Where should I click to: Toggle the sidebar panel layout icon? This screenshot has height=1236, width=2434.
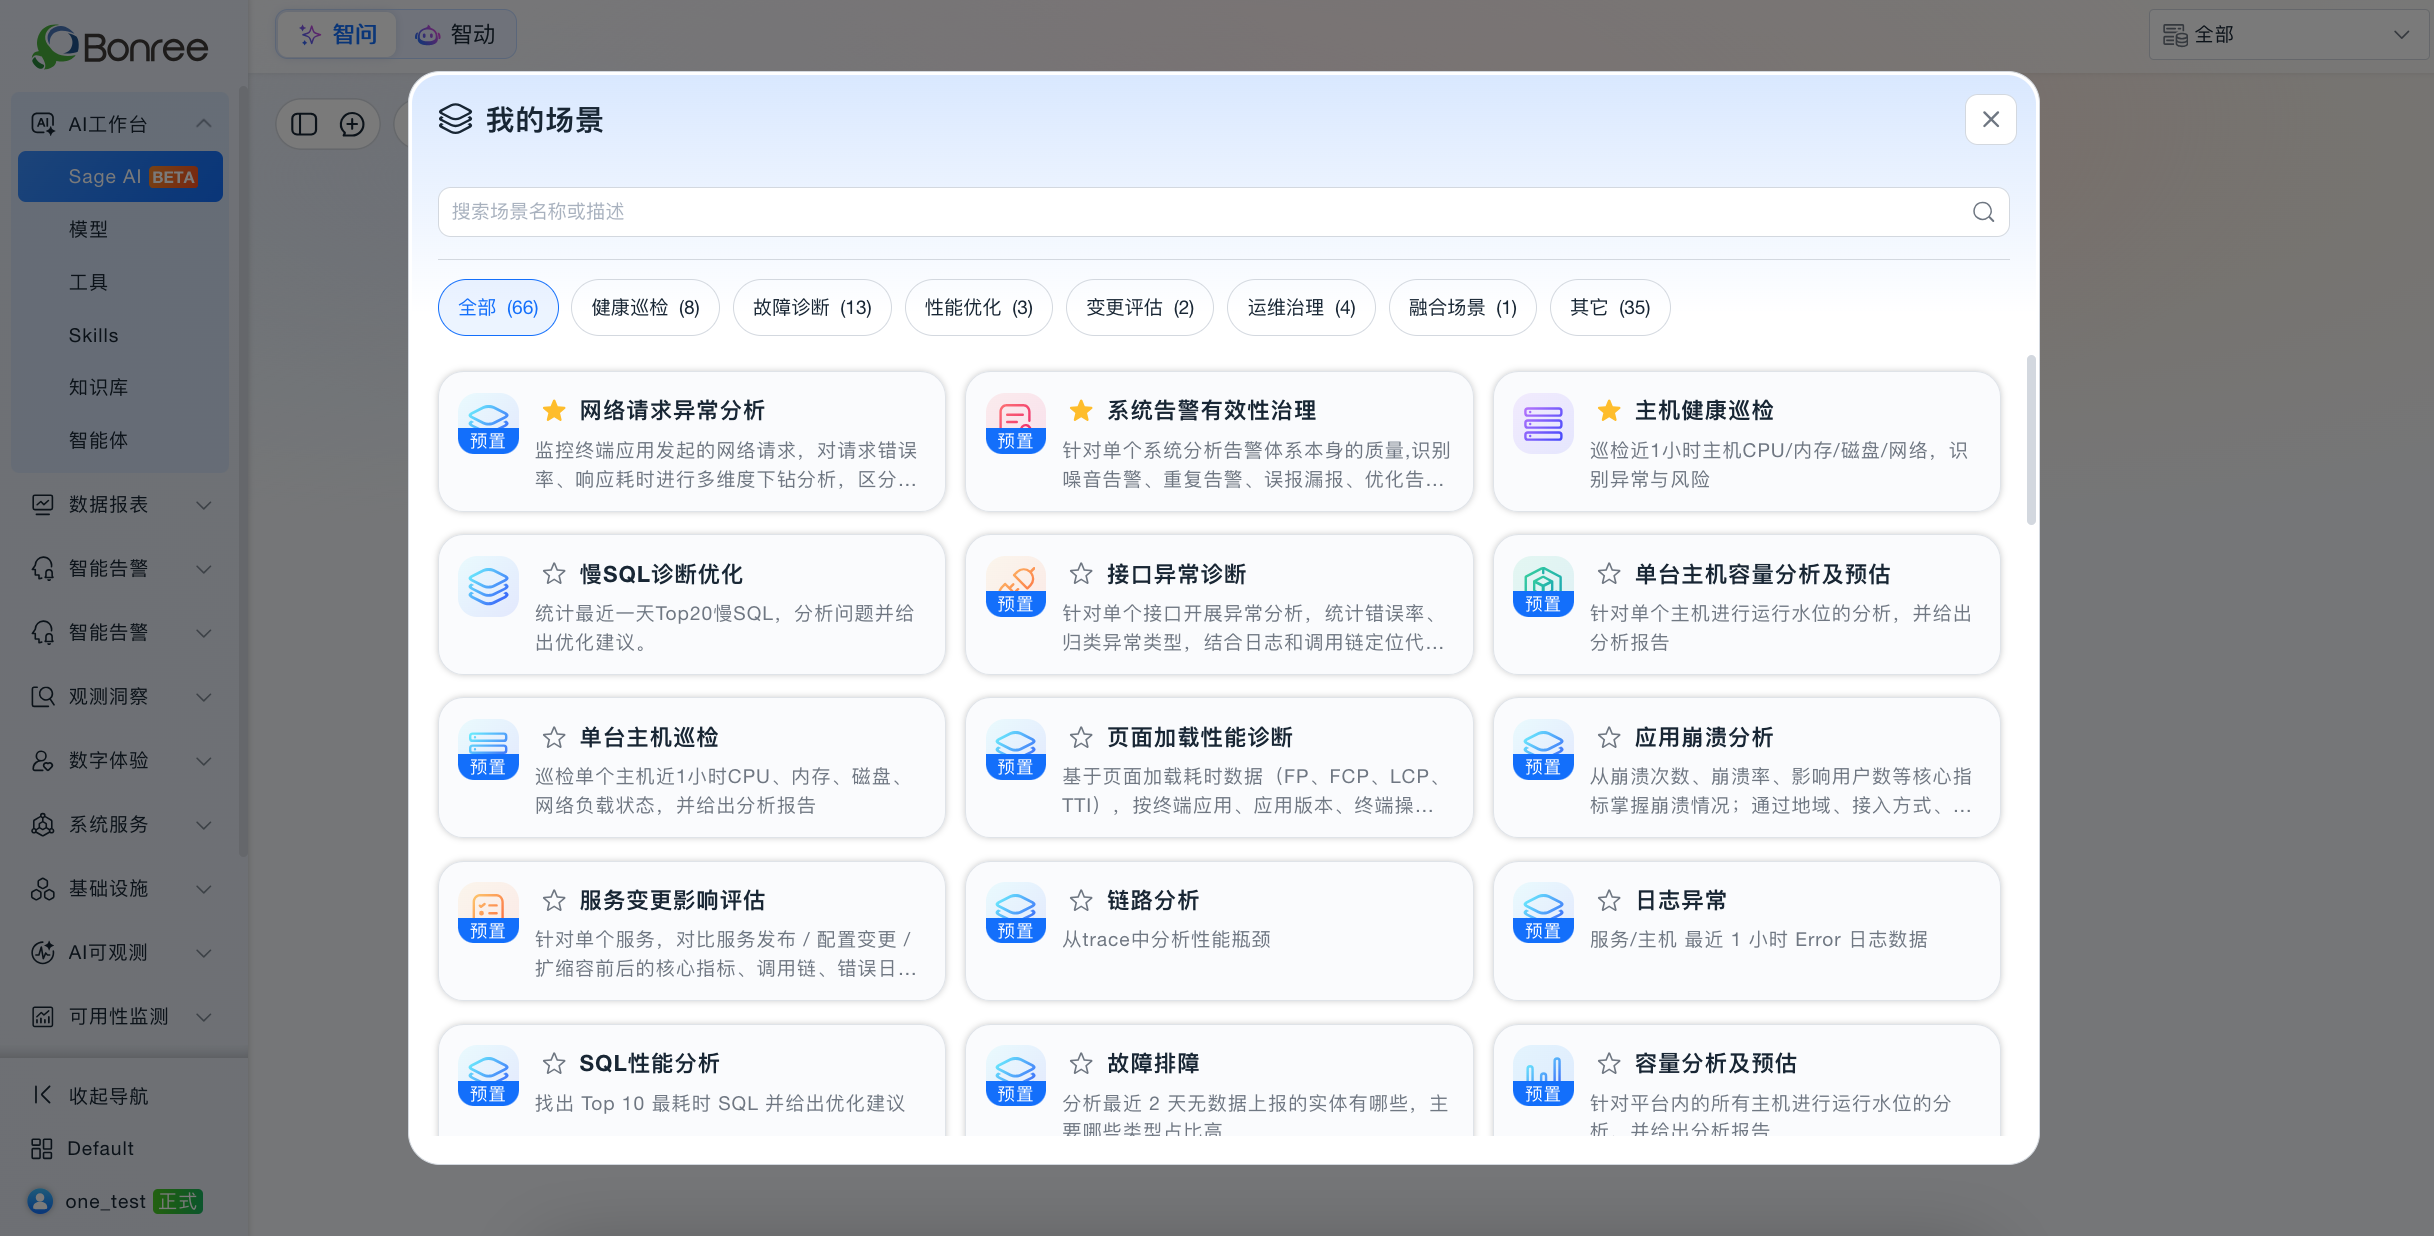[304, 124]
